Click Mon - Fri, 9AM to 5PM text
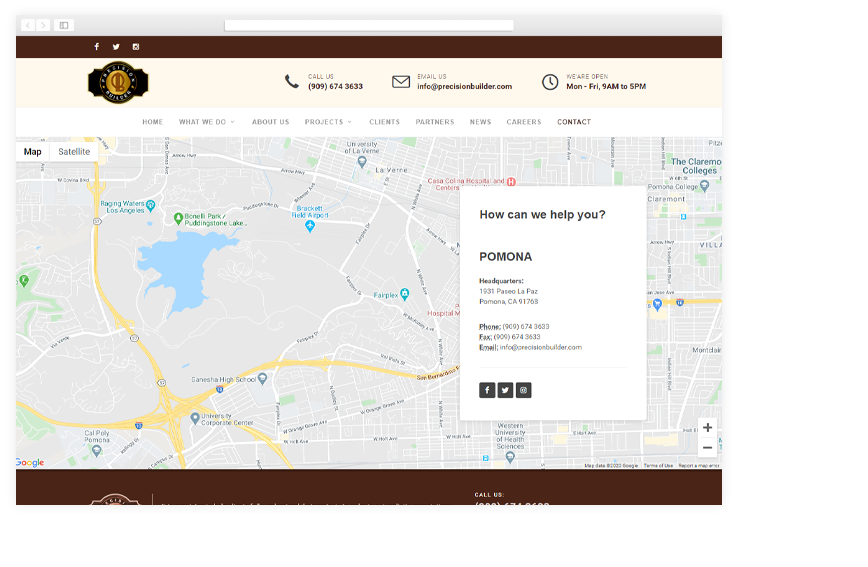 tap(606, 86)
